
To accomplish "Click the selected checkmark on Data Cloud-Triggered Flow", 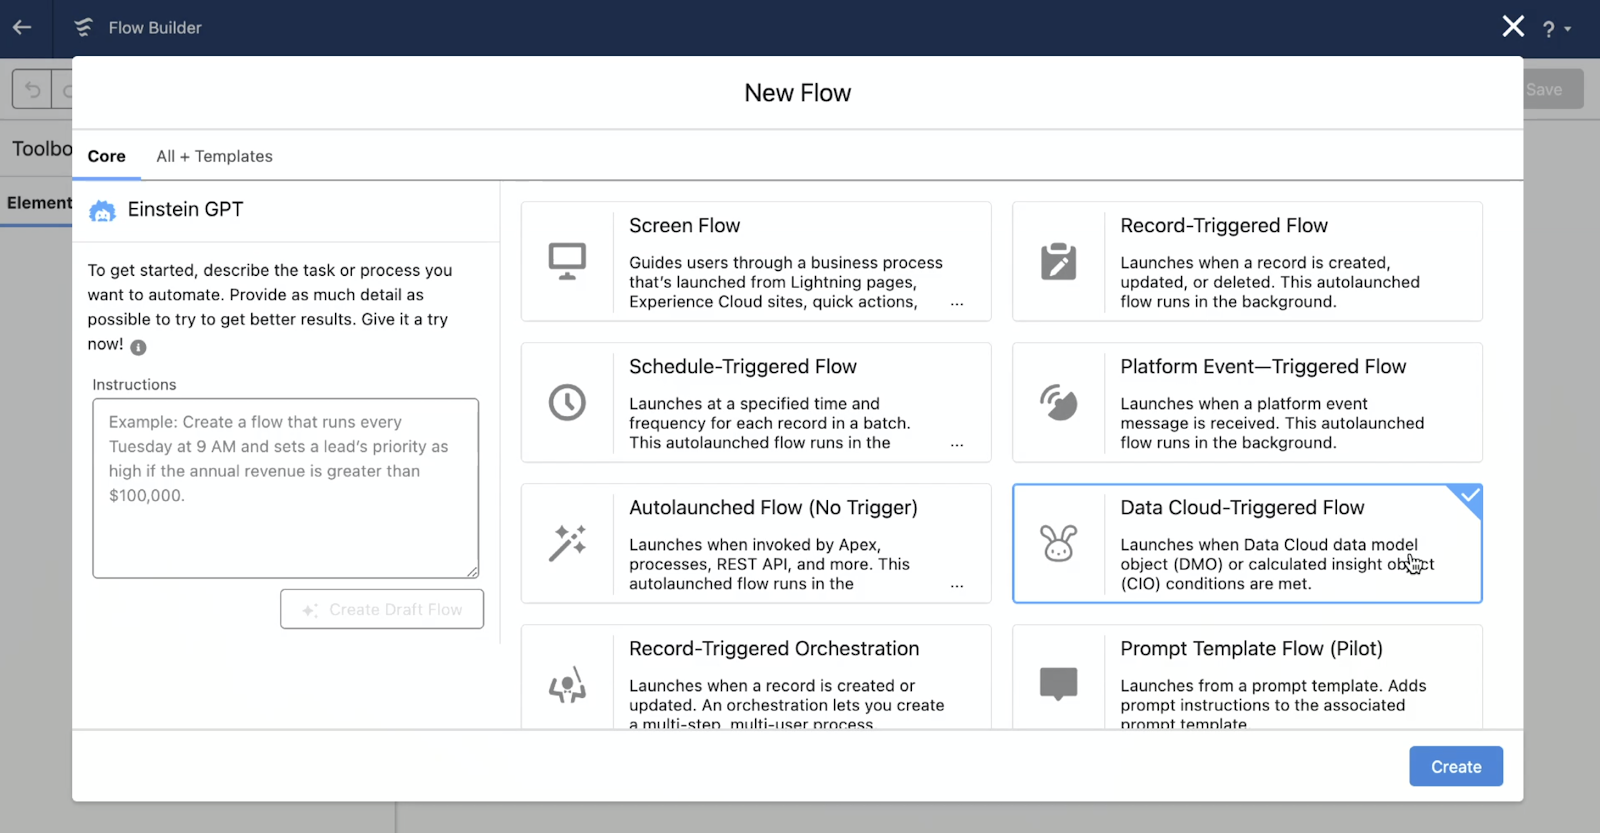I will pyautogui.click(x=1469, y=495).
